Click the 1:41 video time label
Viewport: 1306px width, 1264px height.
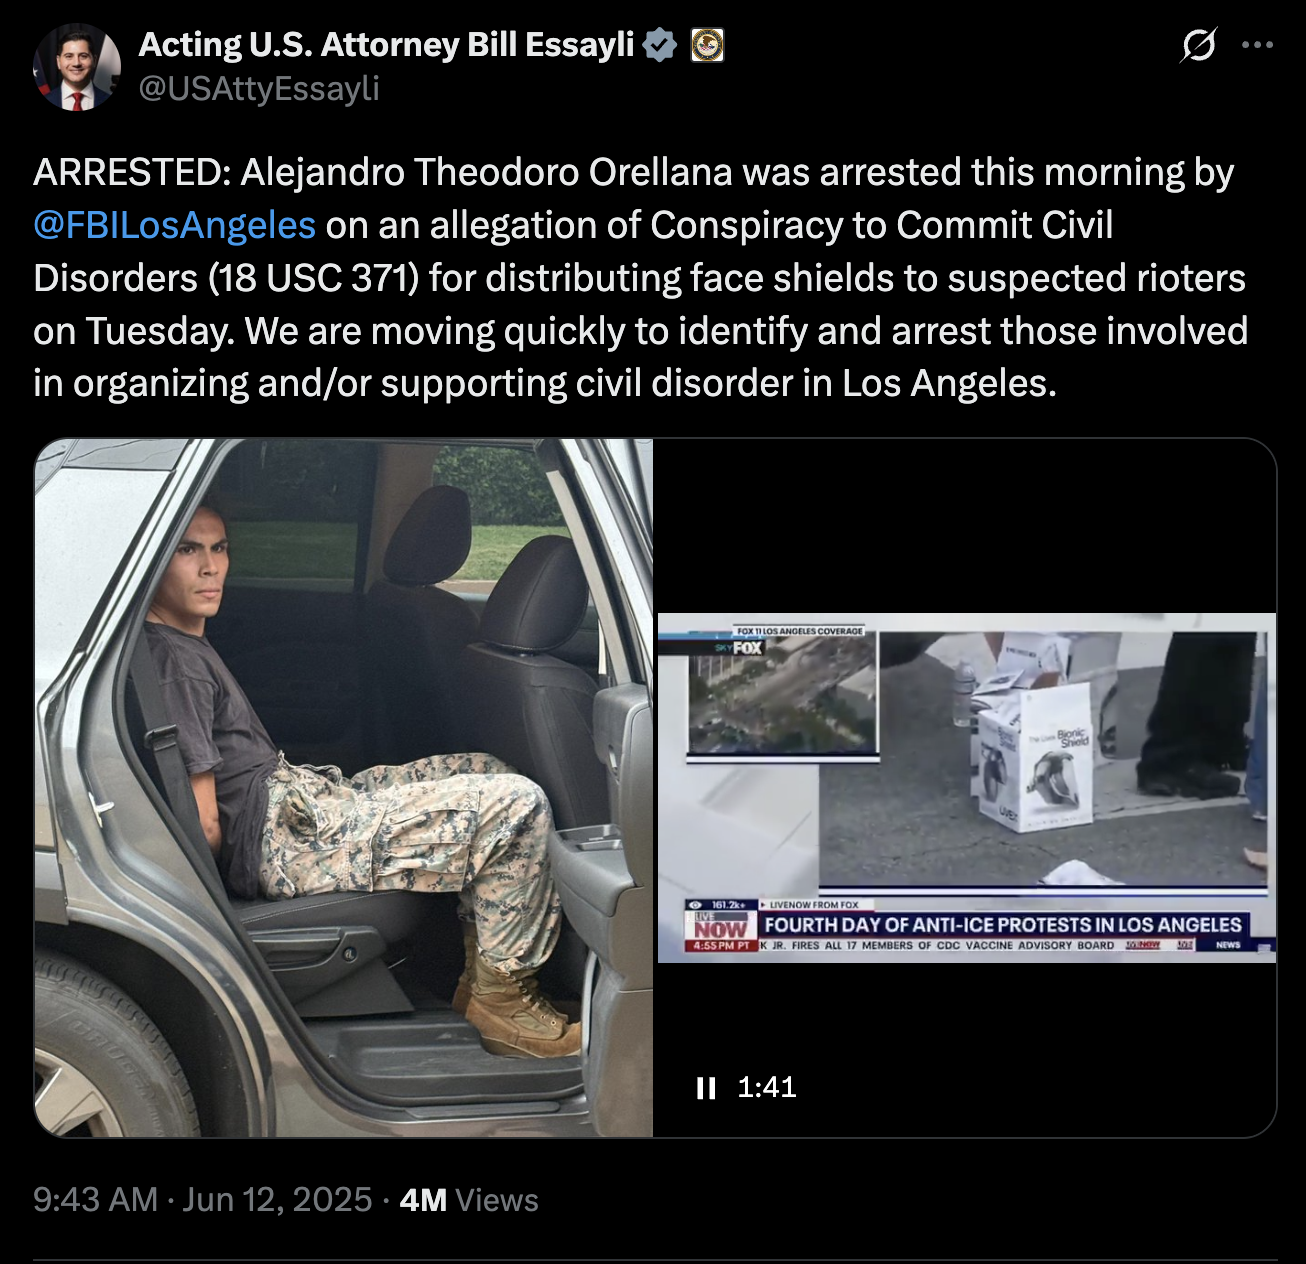click(767, 1088)
